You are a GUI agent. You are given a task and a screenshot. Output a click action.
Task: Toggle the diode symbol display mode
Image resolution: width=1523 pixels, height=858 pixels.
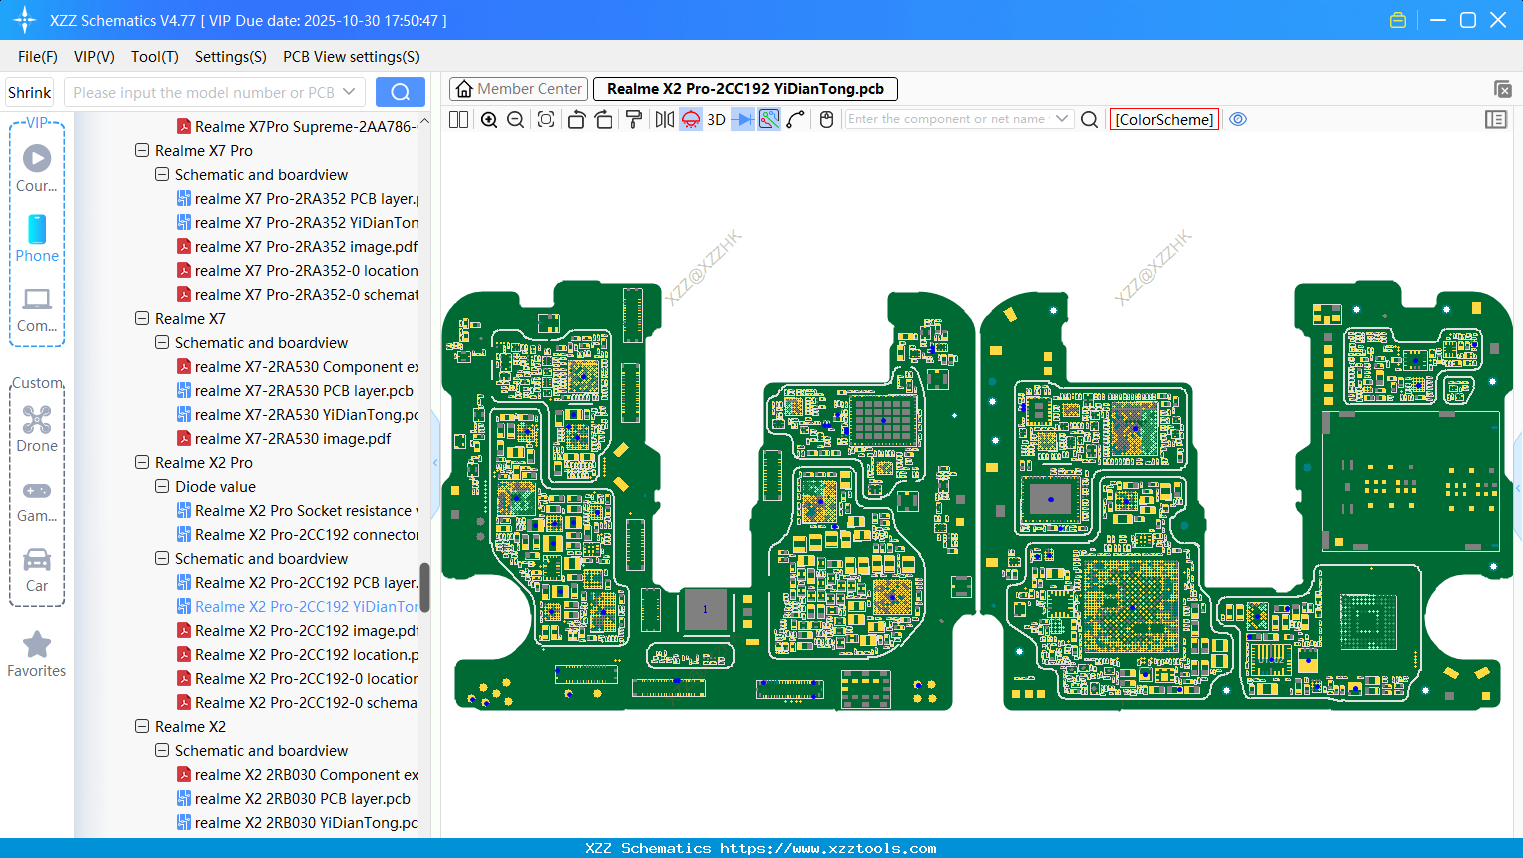(x=742, y=120)
